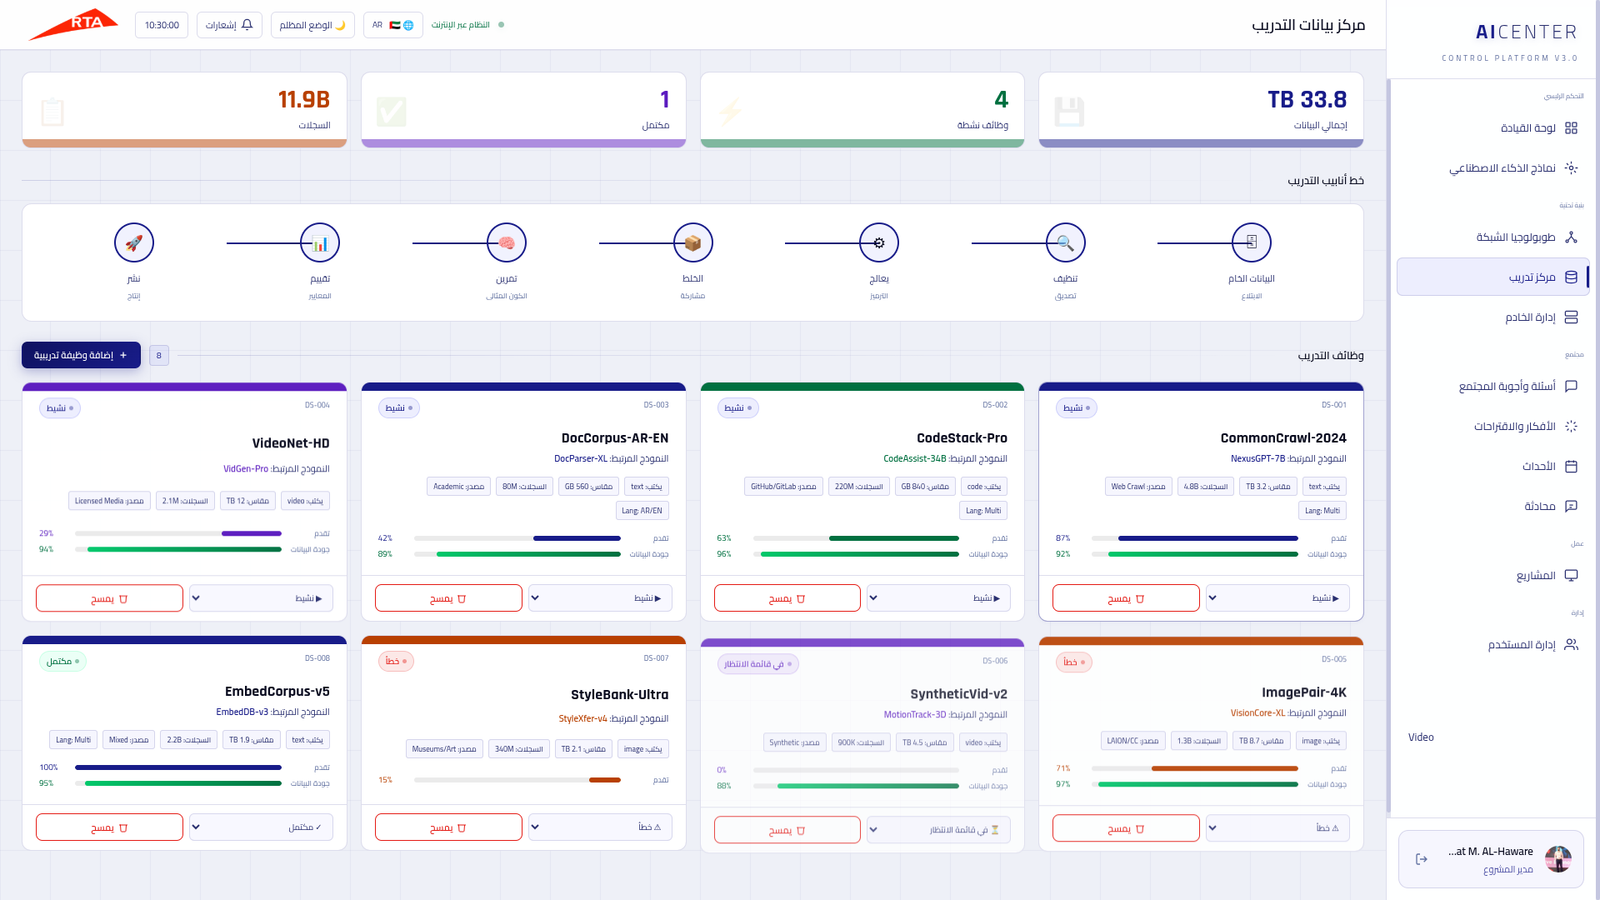The width and height of the screenshot is (1600, 900).
Task: Delete the StyleBank-Ultra dataset
Action: [x=448, y=827]
